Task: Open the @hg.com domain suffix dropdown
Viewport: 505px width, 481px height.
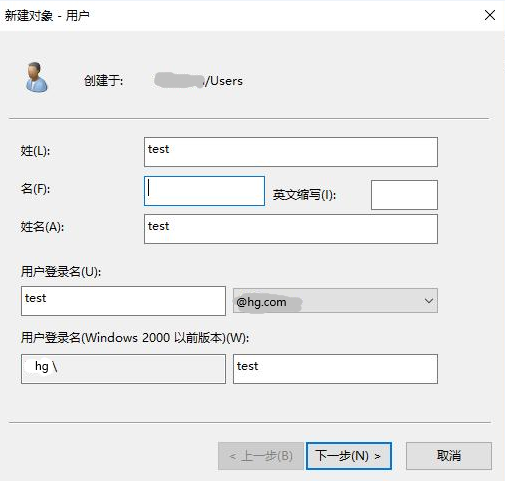Action: point(335,301)
